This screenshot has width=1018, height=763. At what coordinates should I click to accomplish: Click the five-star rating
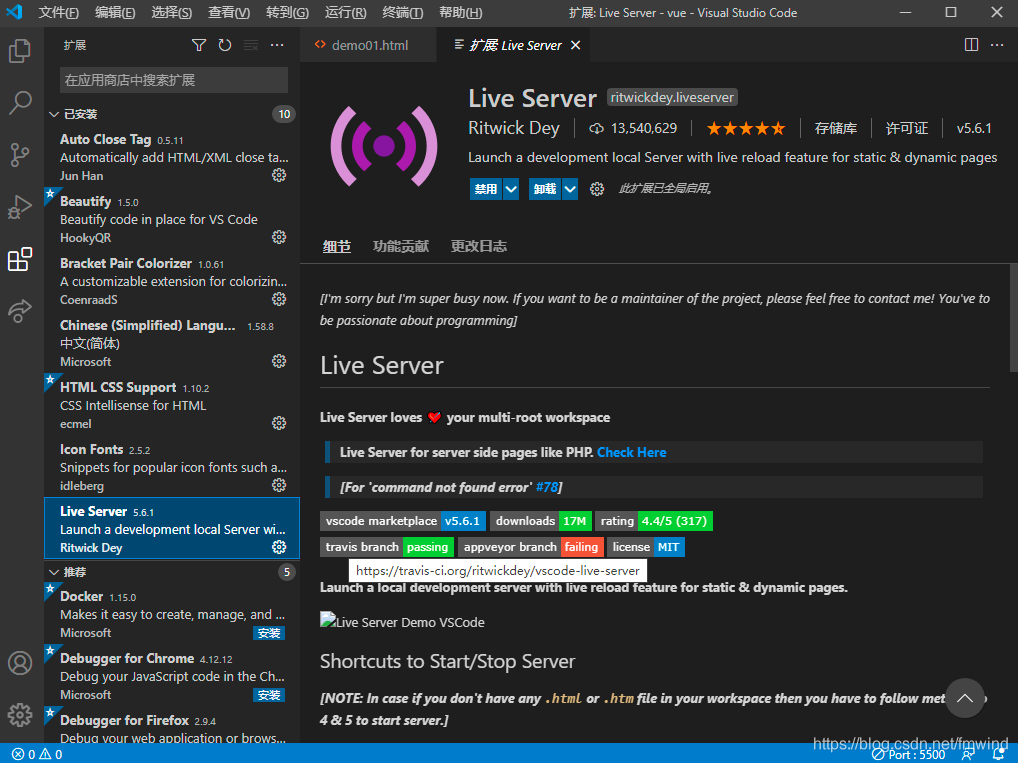tap(746, 129)
